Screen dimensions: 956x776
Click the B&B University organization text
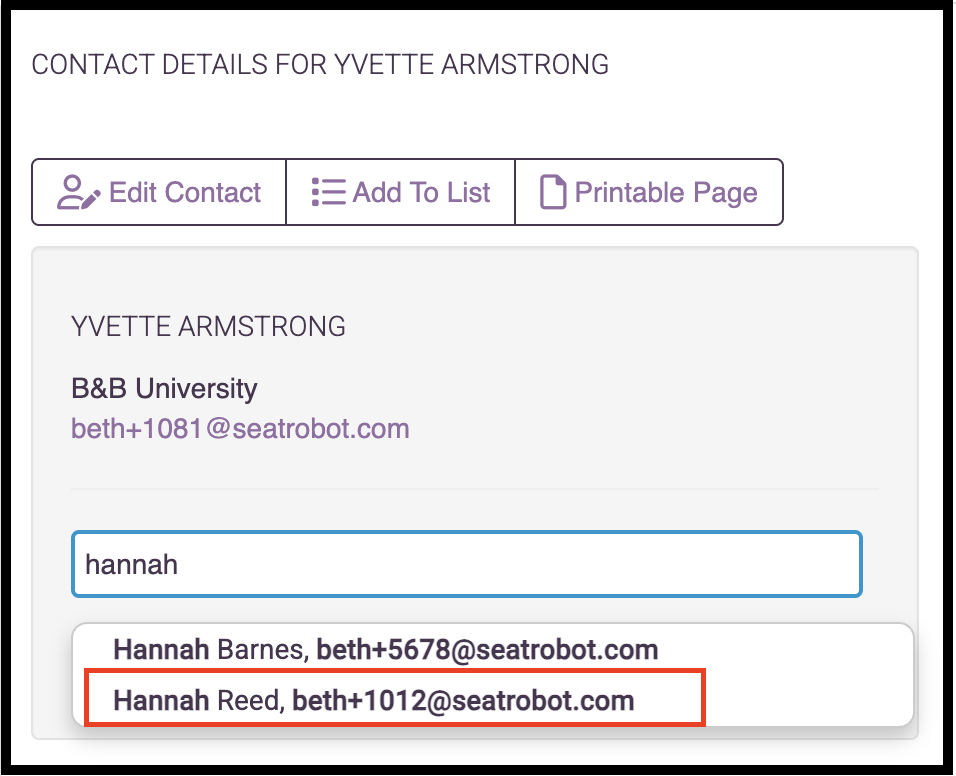(x=165, y=388)
